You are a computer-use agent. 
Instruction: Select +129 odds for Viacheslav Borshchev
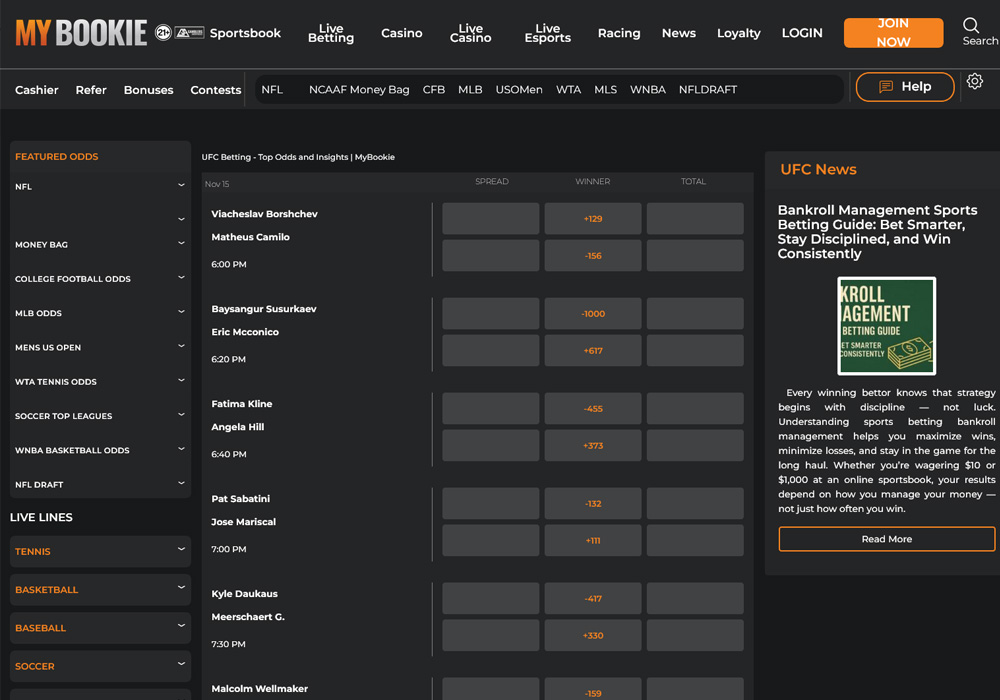pos(592,218)
